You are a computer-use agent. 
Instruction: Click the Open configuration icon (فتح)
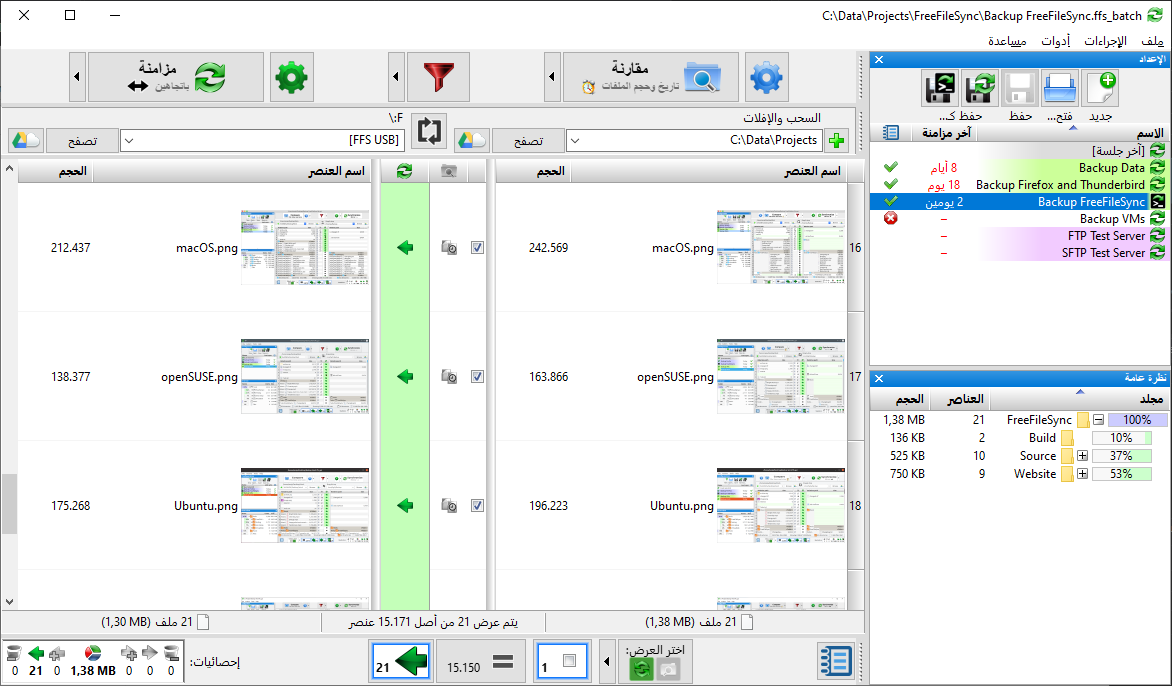point(1060,88)
